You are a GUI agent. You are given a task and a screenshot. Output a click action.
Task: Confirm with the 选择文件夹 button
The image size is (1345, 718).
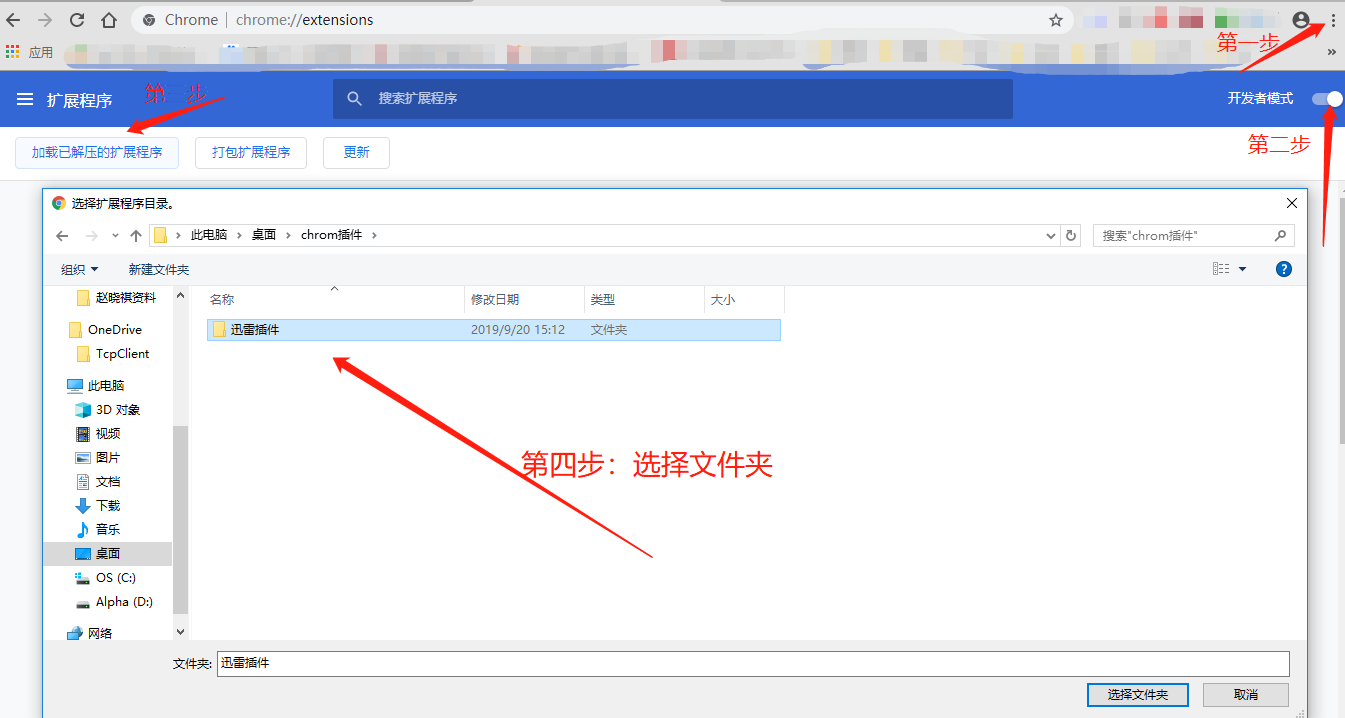point(1137,694)
